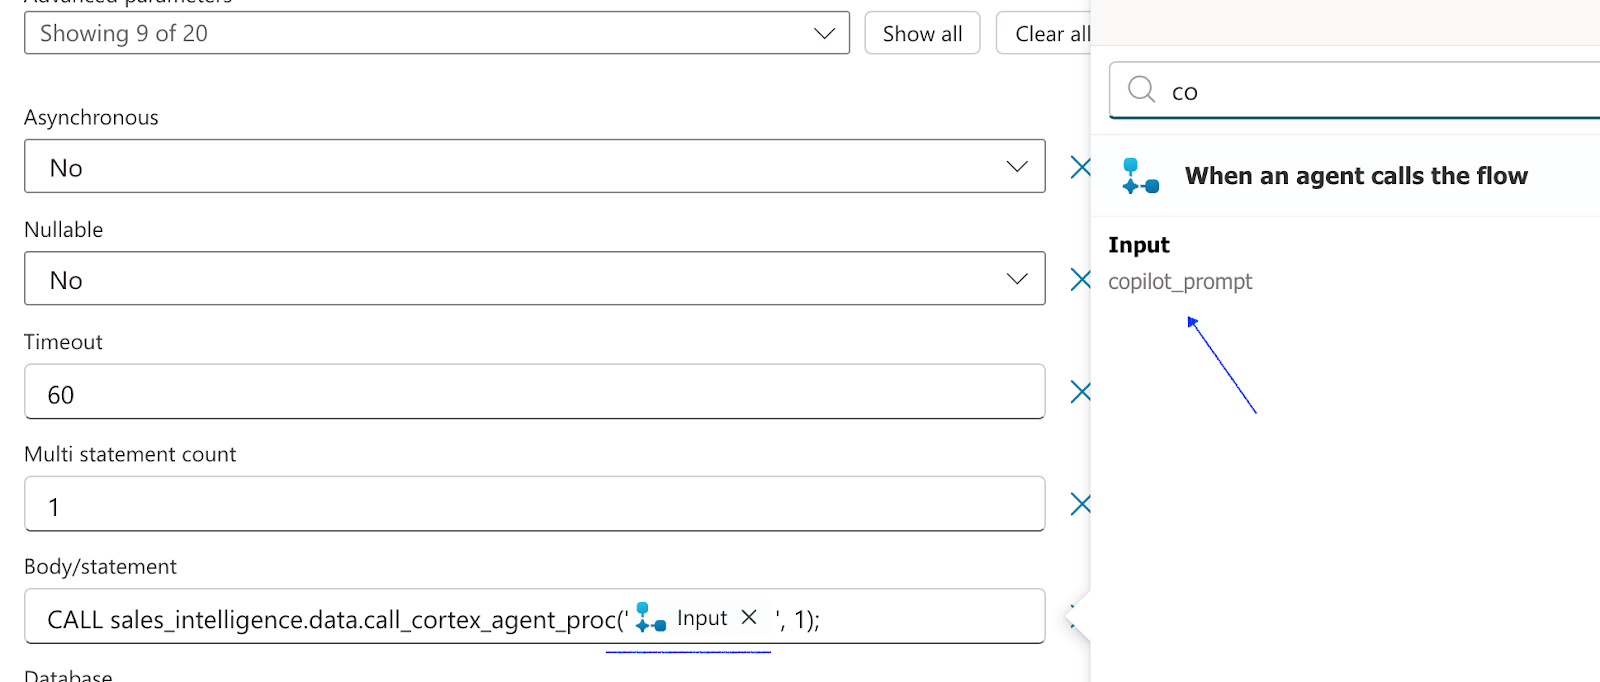Image resolution: width=1600 pixels, height=682 pixels.
Task: Click the search magnifier icon
Action: pos(1141,90)
